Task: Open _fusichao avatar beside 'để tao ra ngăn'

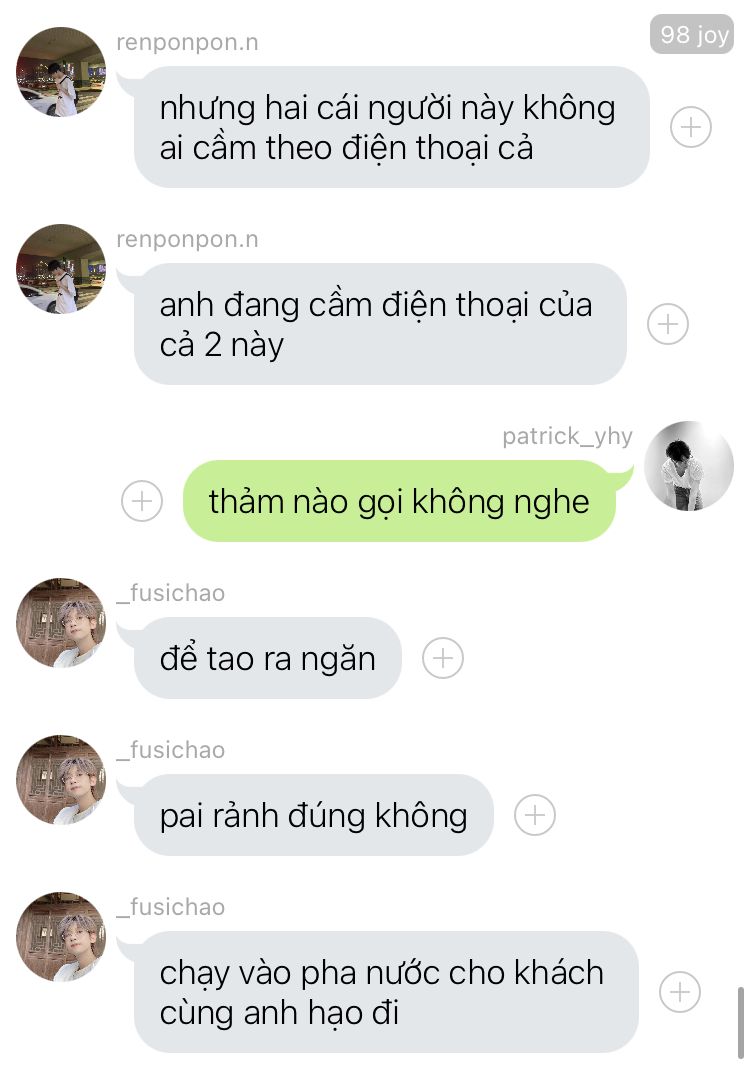Action: 61,623
